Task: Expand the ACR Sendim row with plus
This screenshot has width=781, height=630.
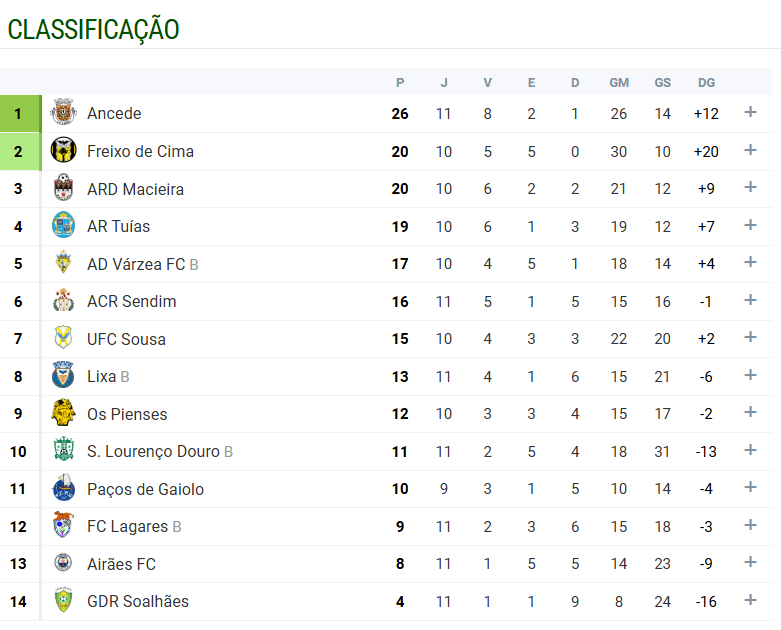Action: point(750,300)
